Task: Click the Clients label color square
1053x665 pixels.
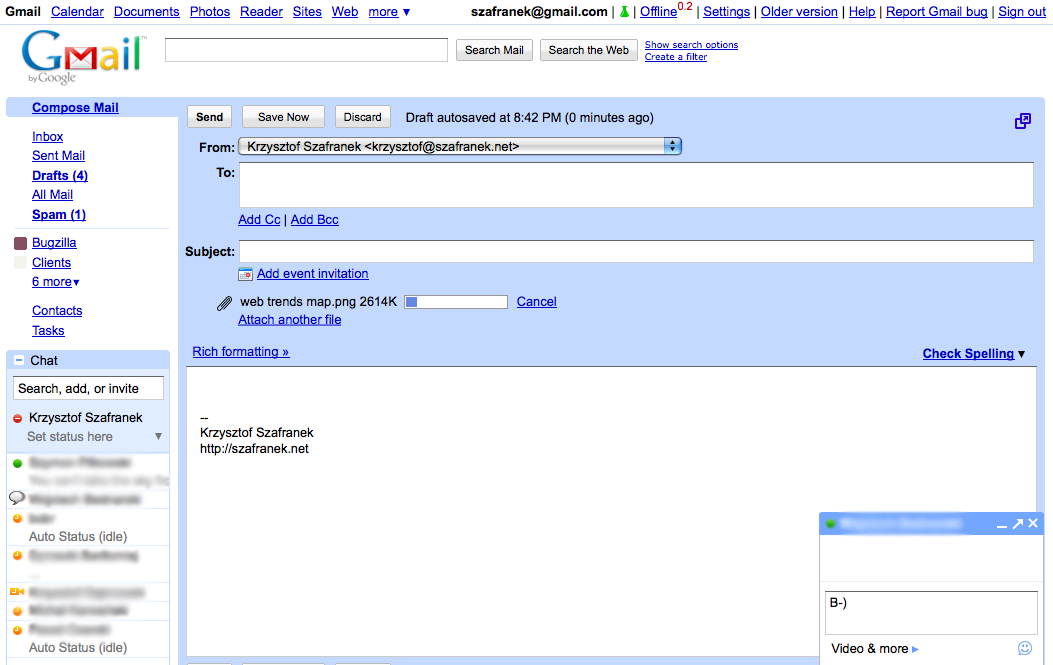Action: [x=20, y=263]
